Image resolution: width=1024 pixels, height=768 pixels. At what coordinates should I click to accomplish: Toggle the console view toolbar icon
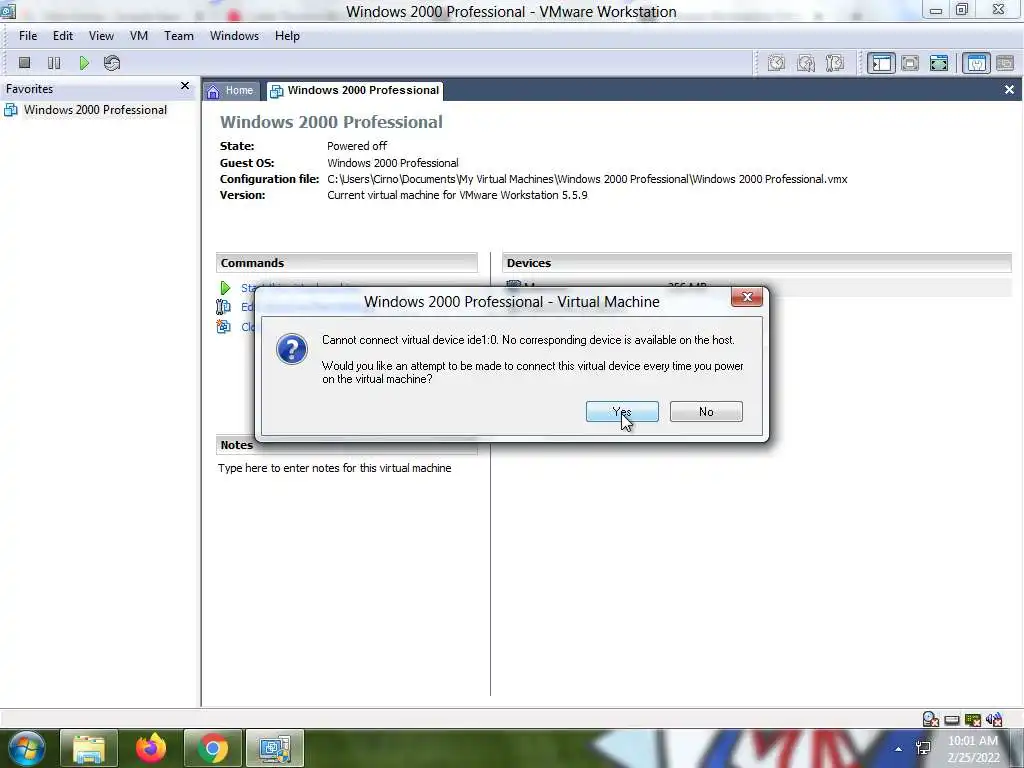1005,63
